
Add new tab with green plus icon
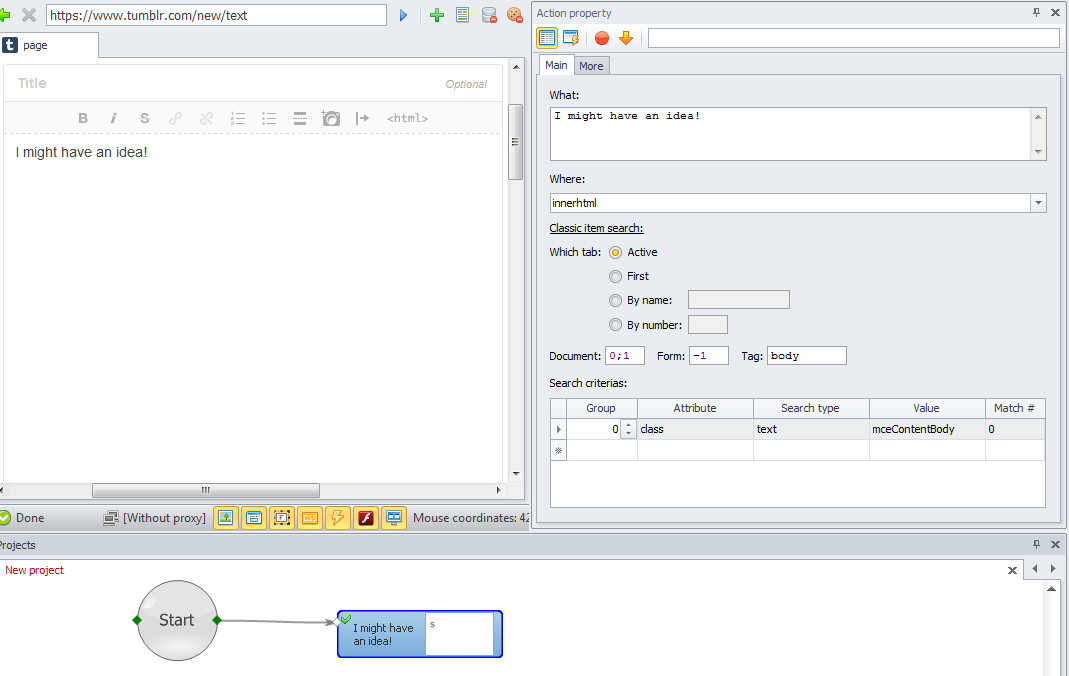(x=437, y=15)
